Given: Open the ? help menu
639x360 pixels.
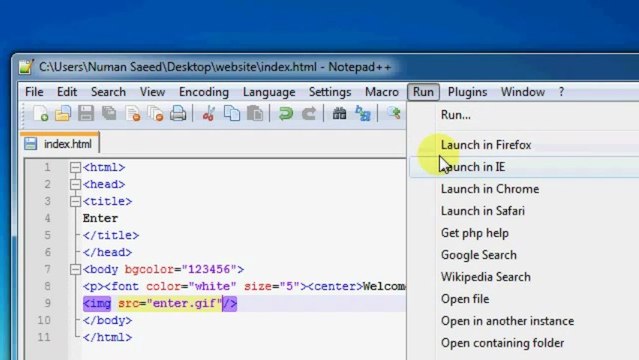Looking at the screenshot, I should [x=562, y=92].
